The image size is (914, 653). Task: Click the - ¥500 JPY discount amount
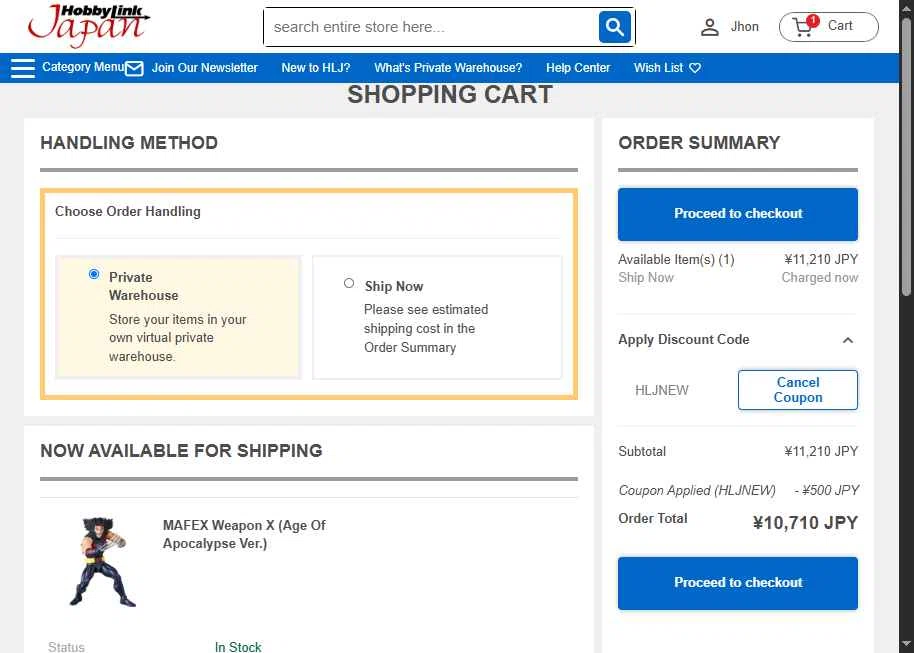pos(827,490)
